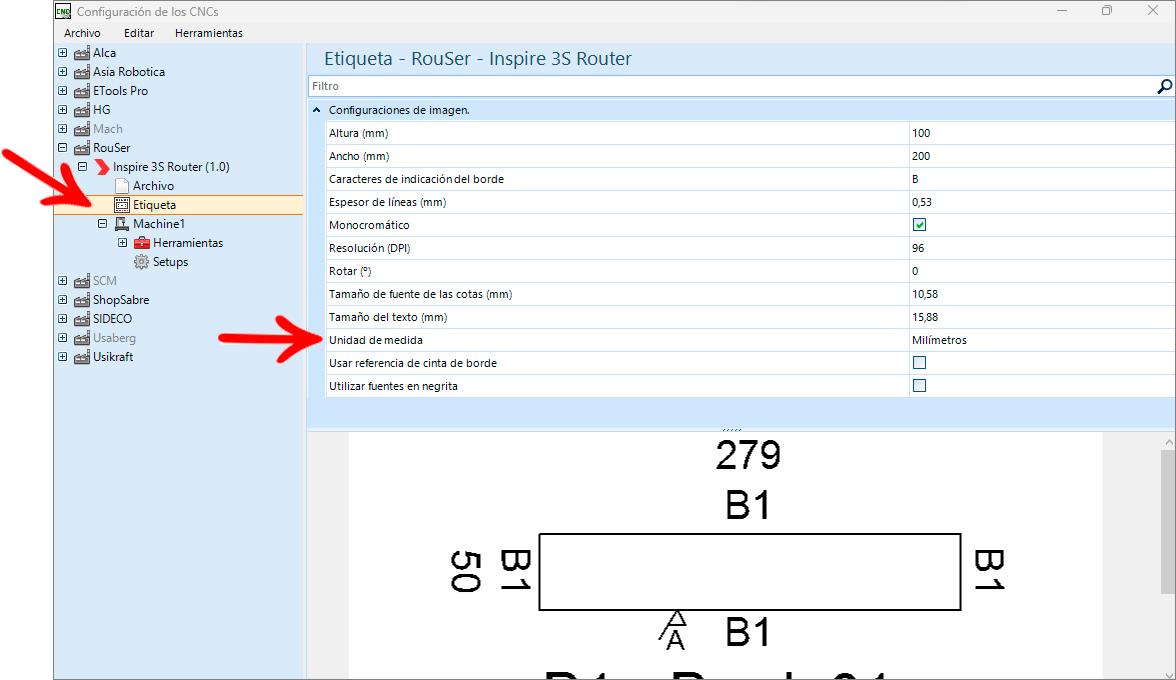Click the Usaberg factory icon
Image resolution: width=1176 pixels, height=680 pixels.
pos(82,338)
